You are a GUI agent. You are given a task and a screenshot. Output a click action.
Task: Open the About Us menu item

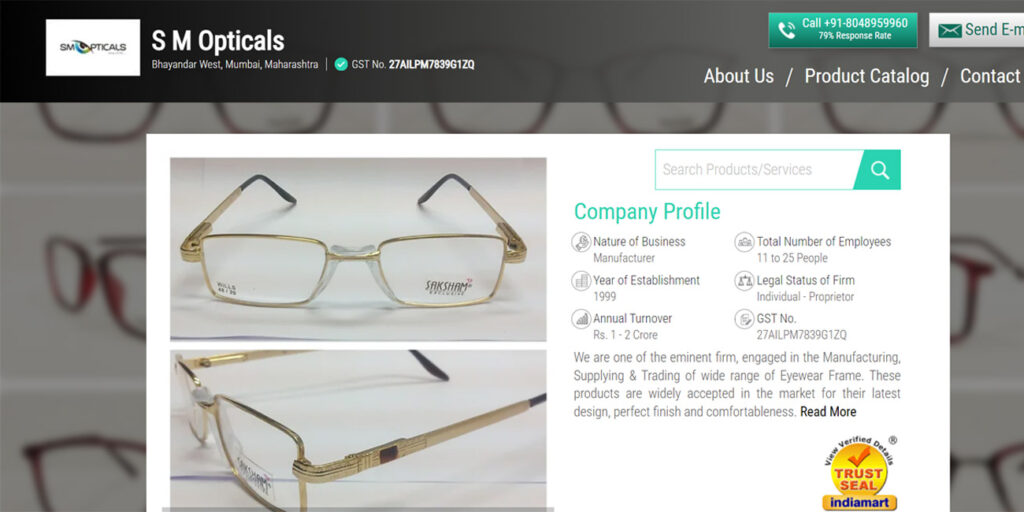pos(739,76)
